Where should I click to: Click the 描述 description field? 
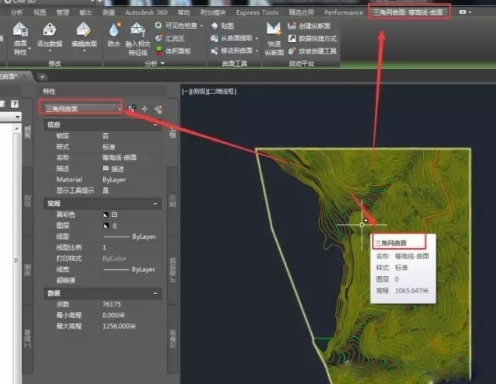113,169
